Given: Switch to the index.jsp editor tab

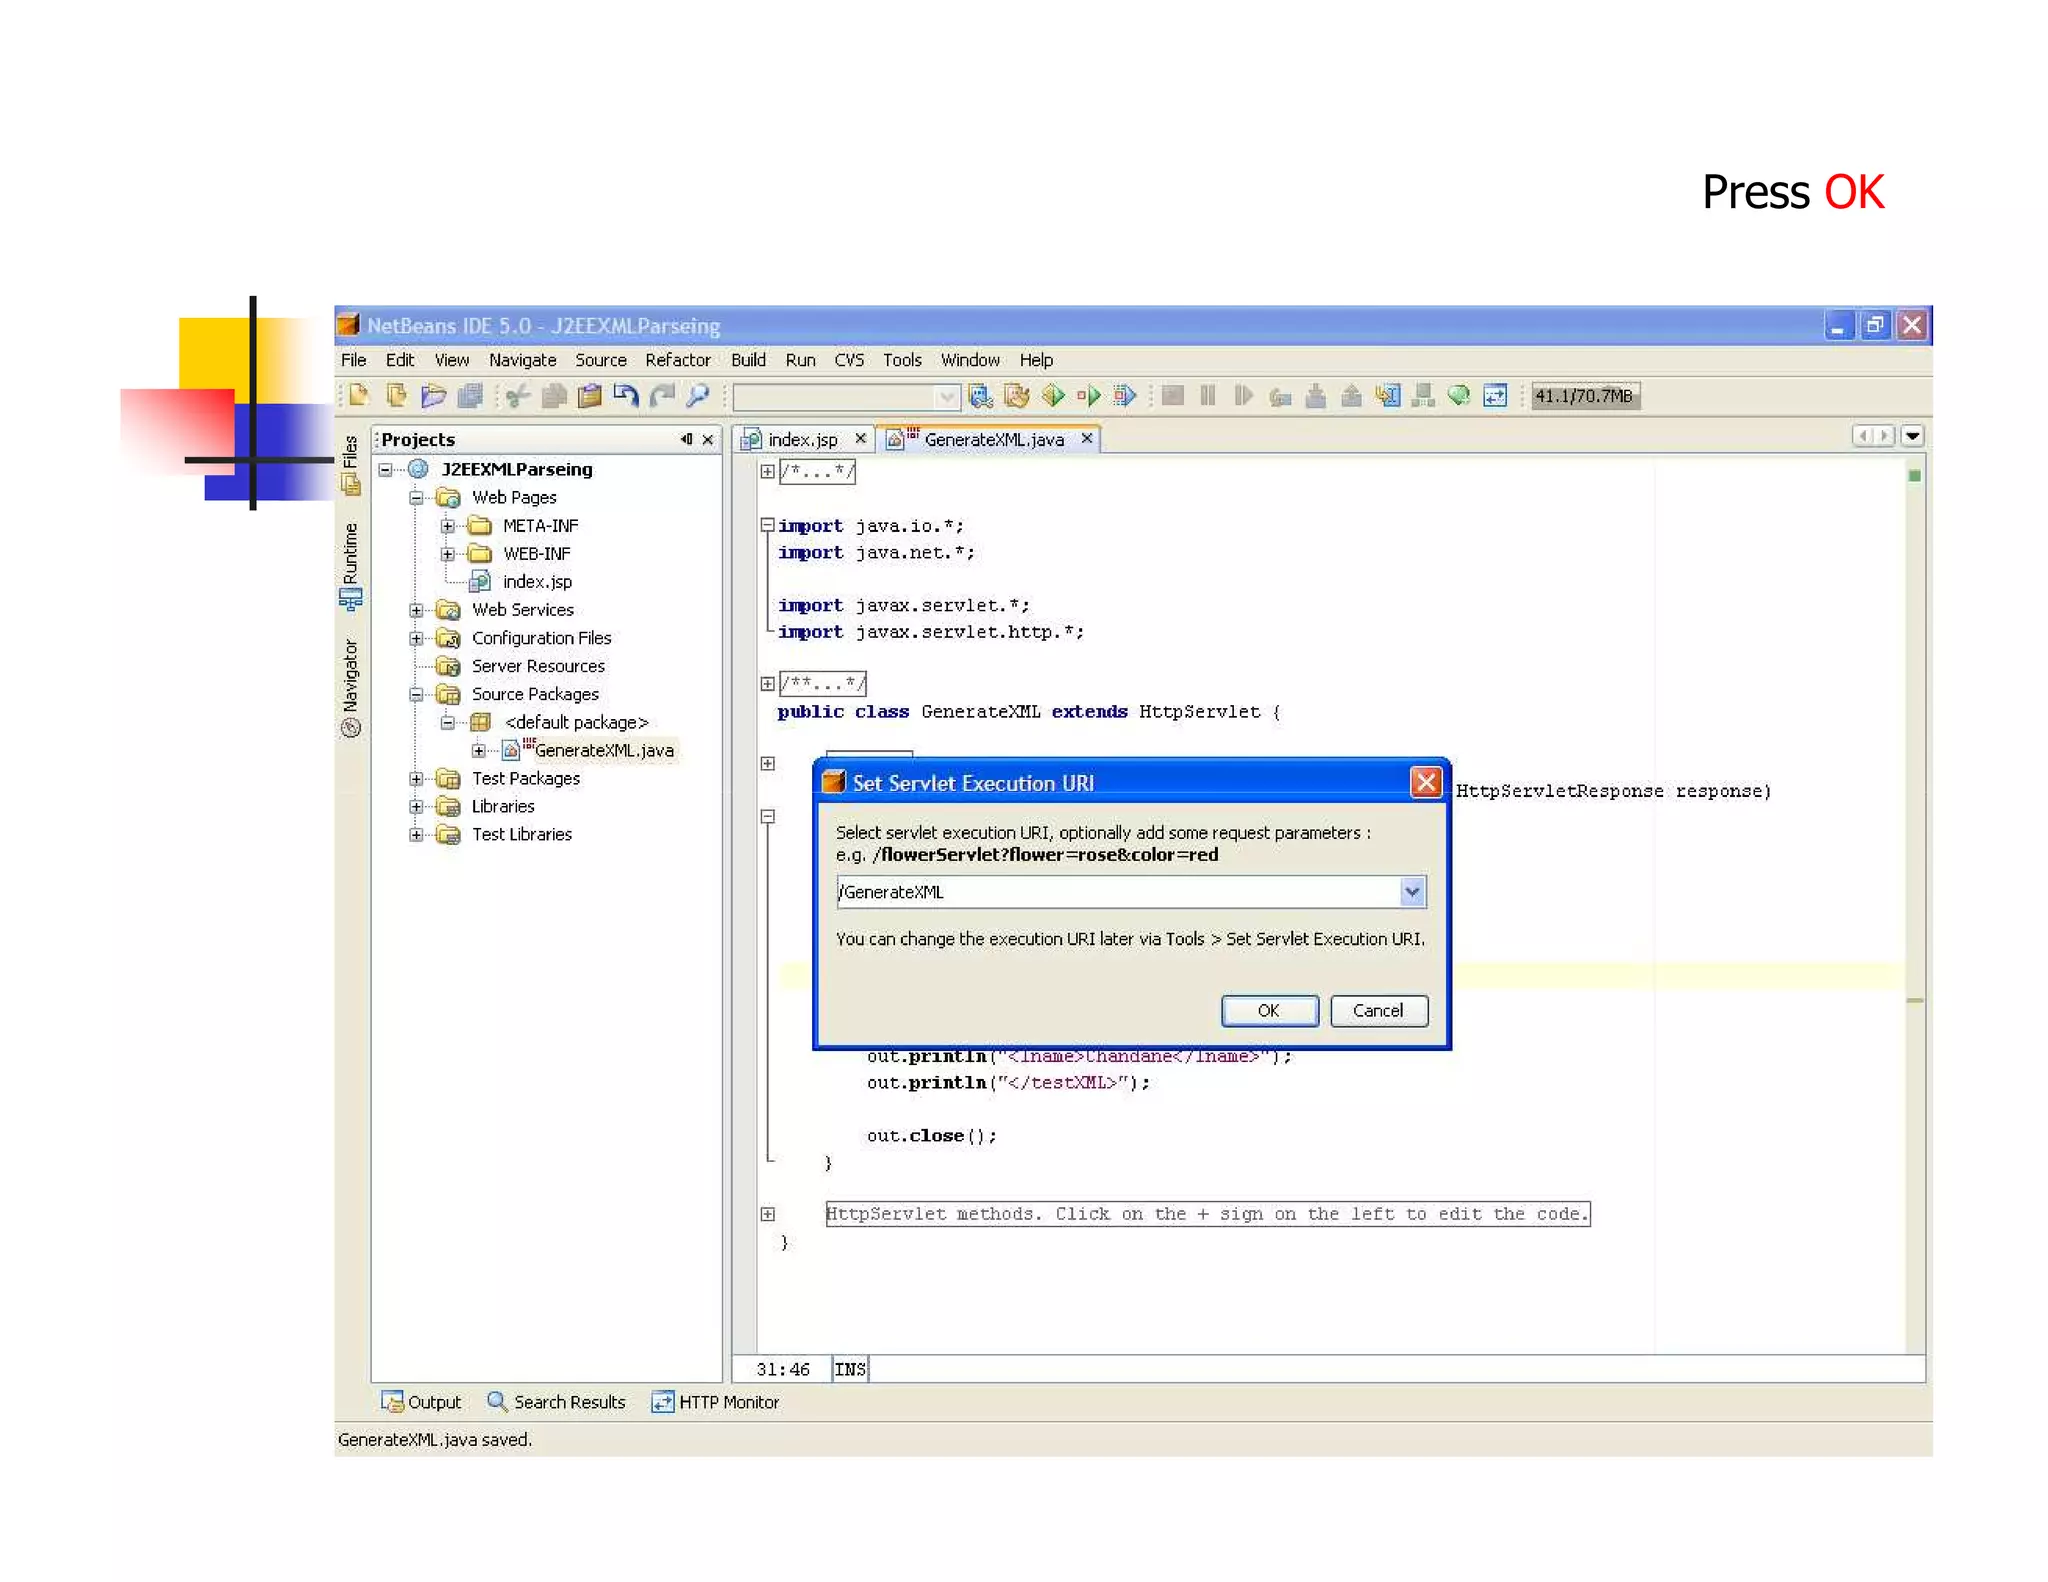Looking at the screenshot, I should pos(802,440).
